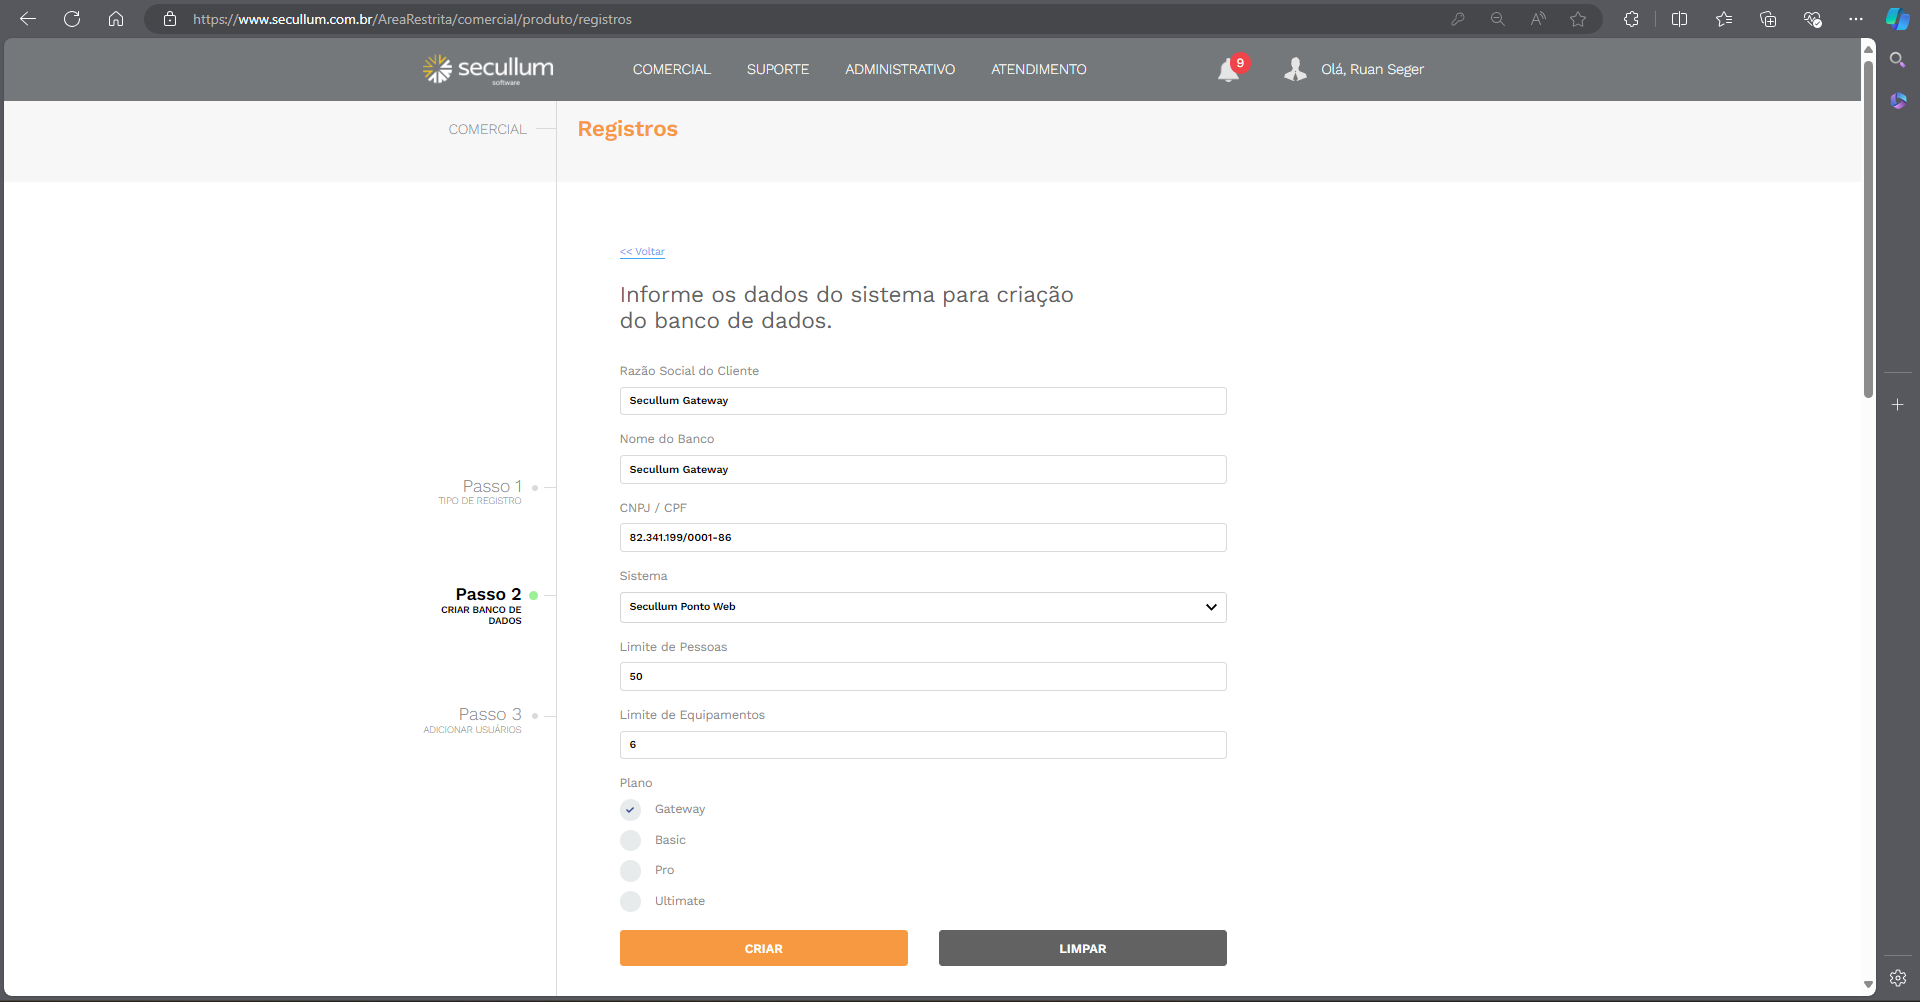Click the LIMPAR button
Screen dimensions: 1920x1002
[1082, 948]
